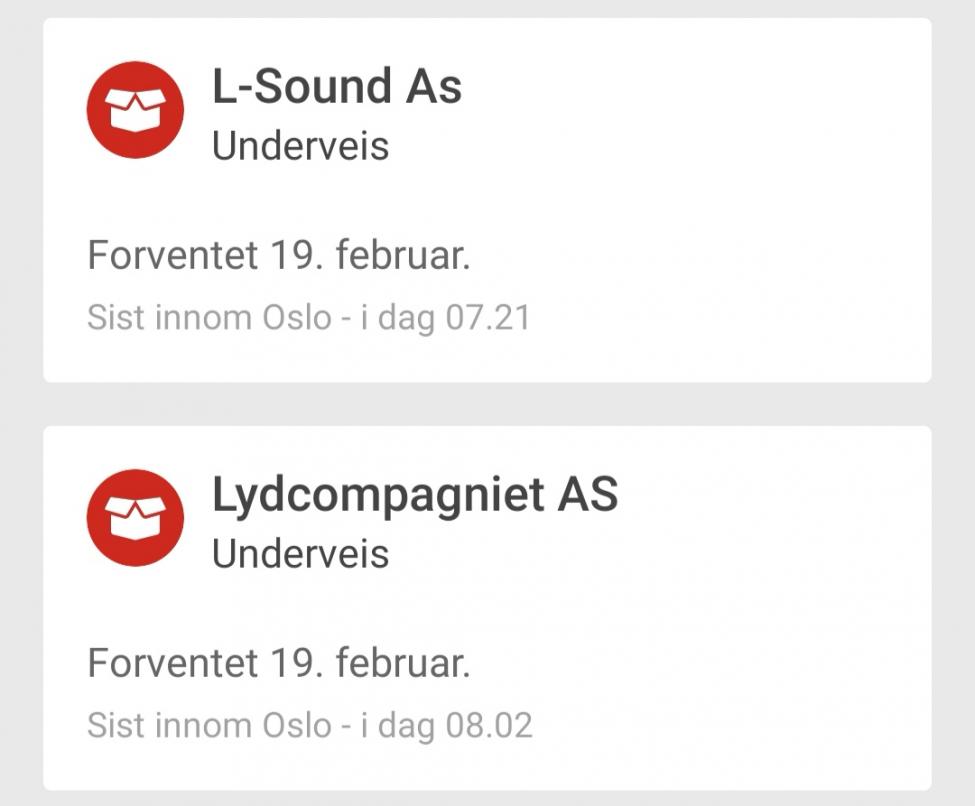Viewport: 975px width, 806px height.
Task: Click the word Oslo in the Lydcompagniet AS card
Action: (x=296, y=725)
